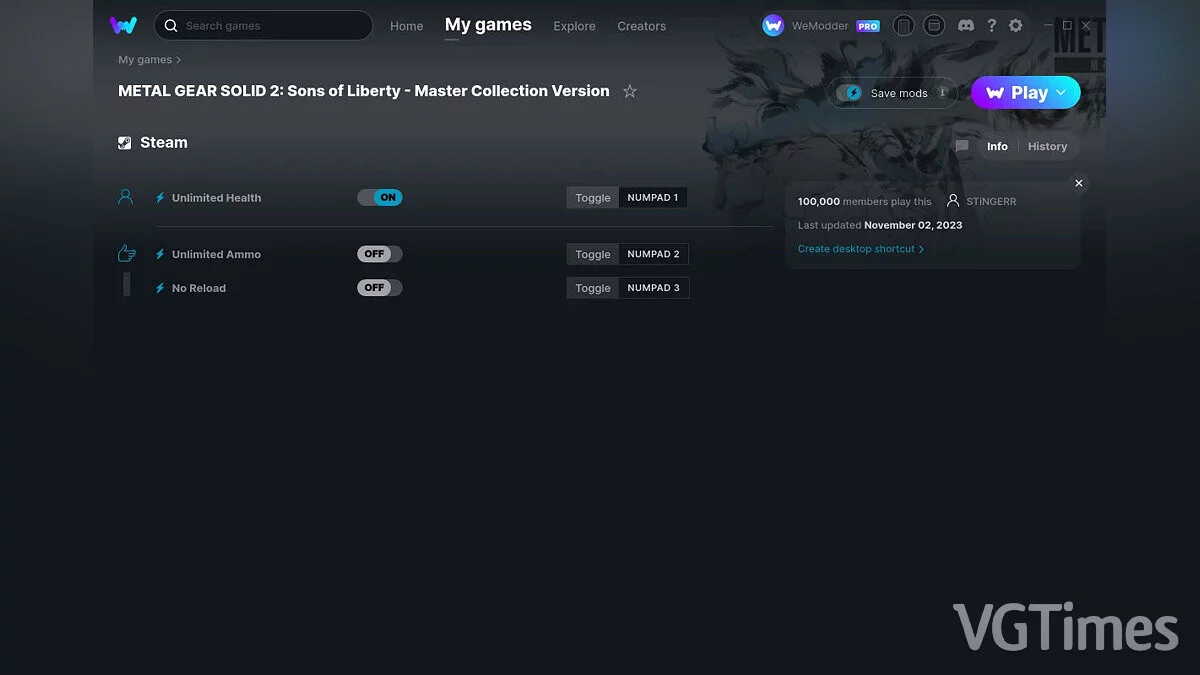Viewport: 1200px width, 675px height.
Task: Turn off Unlimited Health switch
Action: 380,197
